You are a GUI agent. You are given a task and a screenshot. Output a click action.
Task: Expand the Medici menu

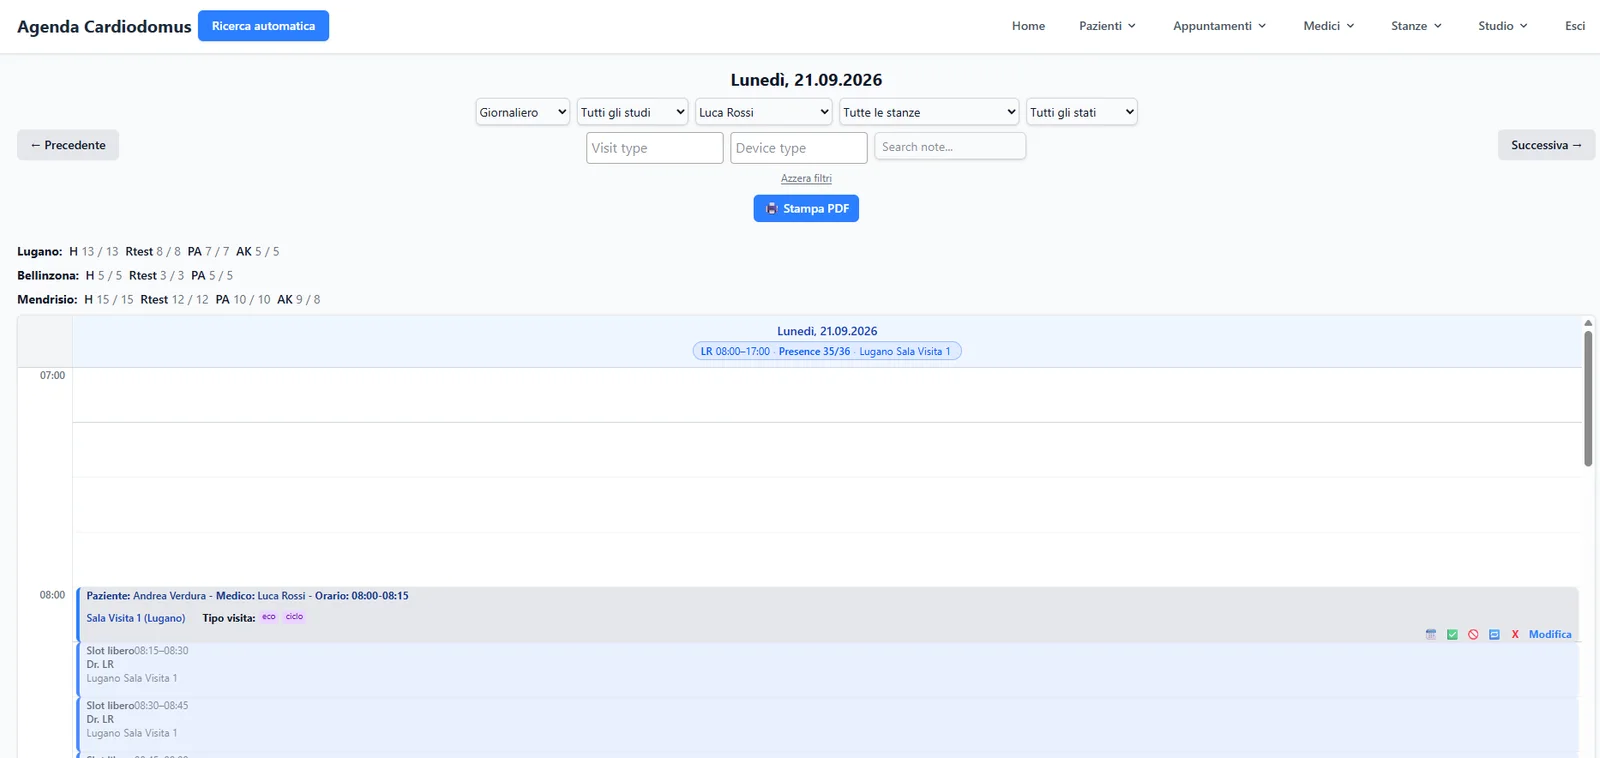1328,26
